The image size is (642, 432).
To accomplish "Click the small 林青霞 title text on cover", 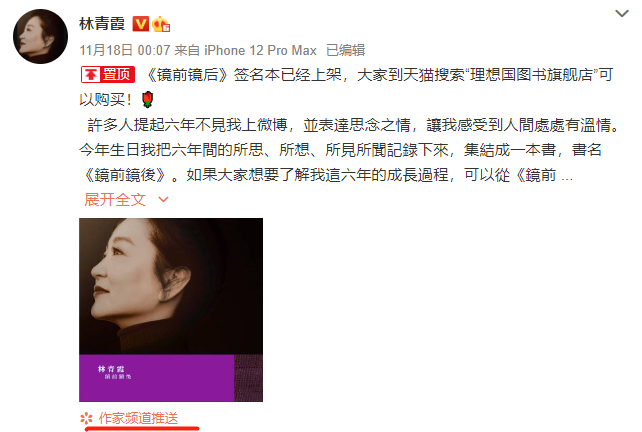I will pyautogui.click(x=111, y=369).
